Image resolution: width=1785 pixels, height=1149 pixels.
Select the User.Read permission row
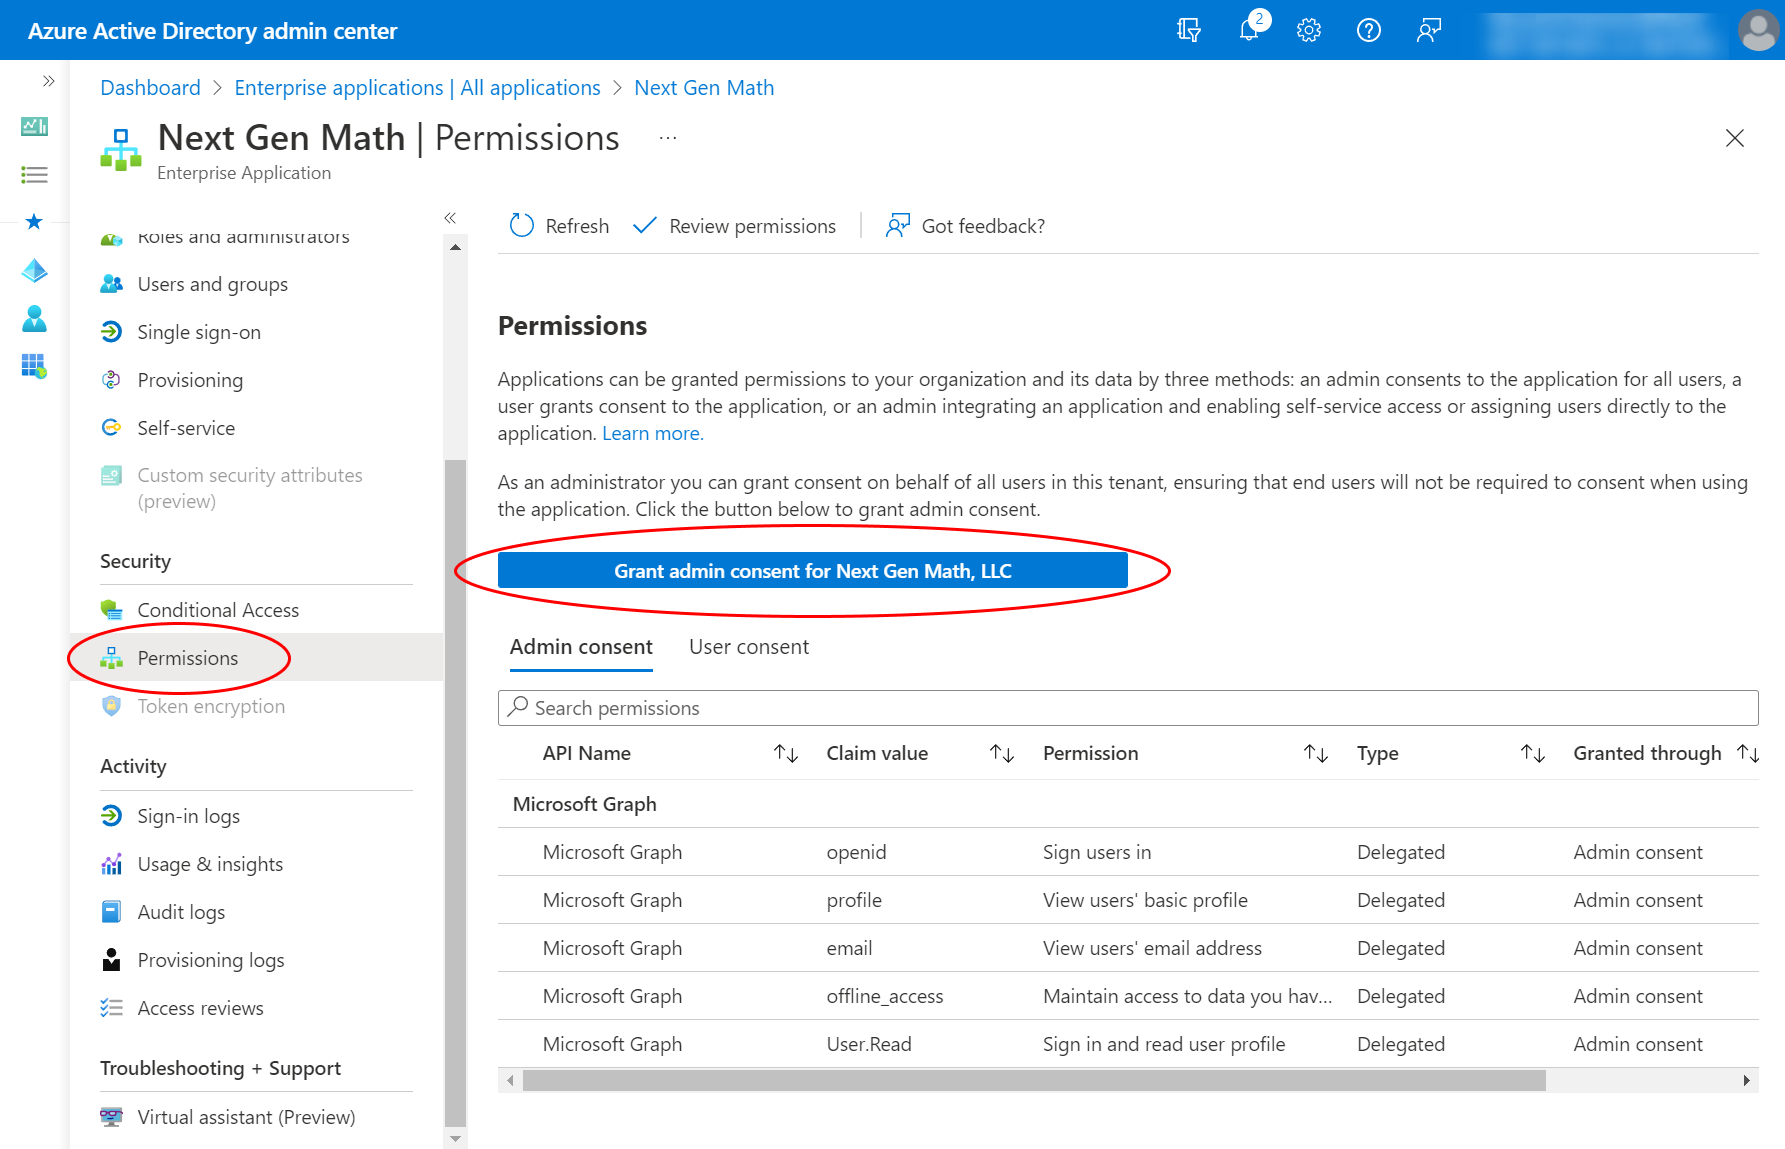click(x=1128, y=1044)
